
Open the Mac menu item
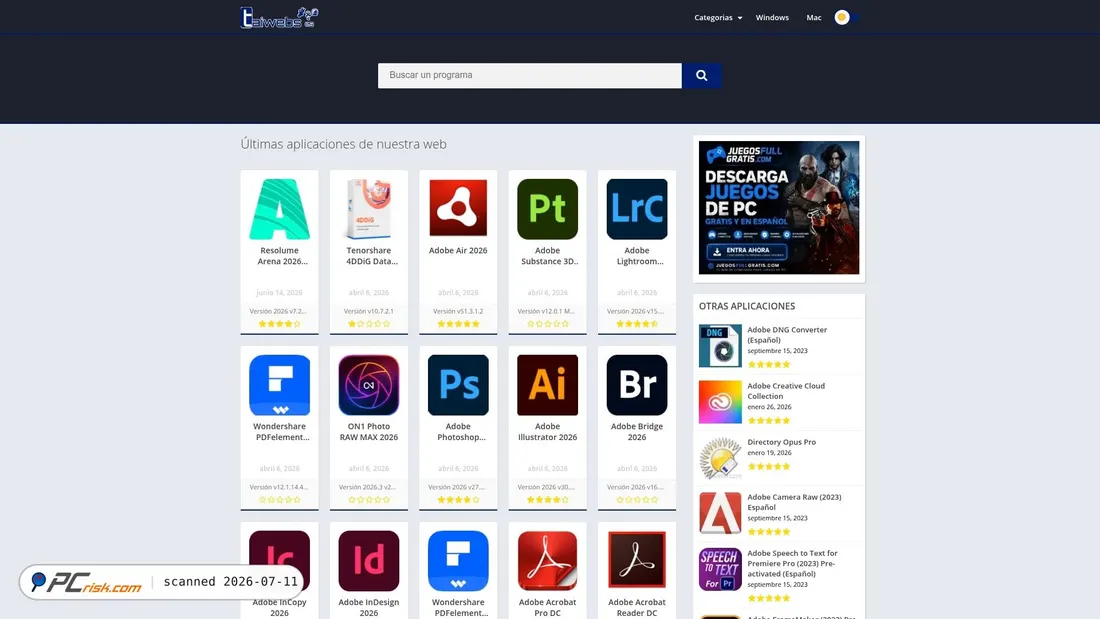point(814,18)
